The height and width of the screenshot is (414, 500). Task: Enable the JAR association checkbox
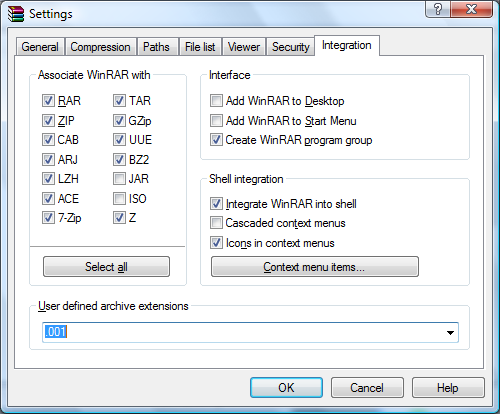tap(119, 179)
